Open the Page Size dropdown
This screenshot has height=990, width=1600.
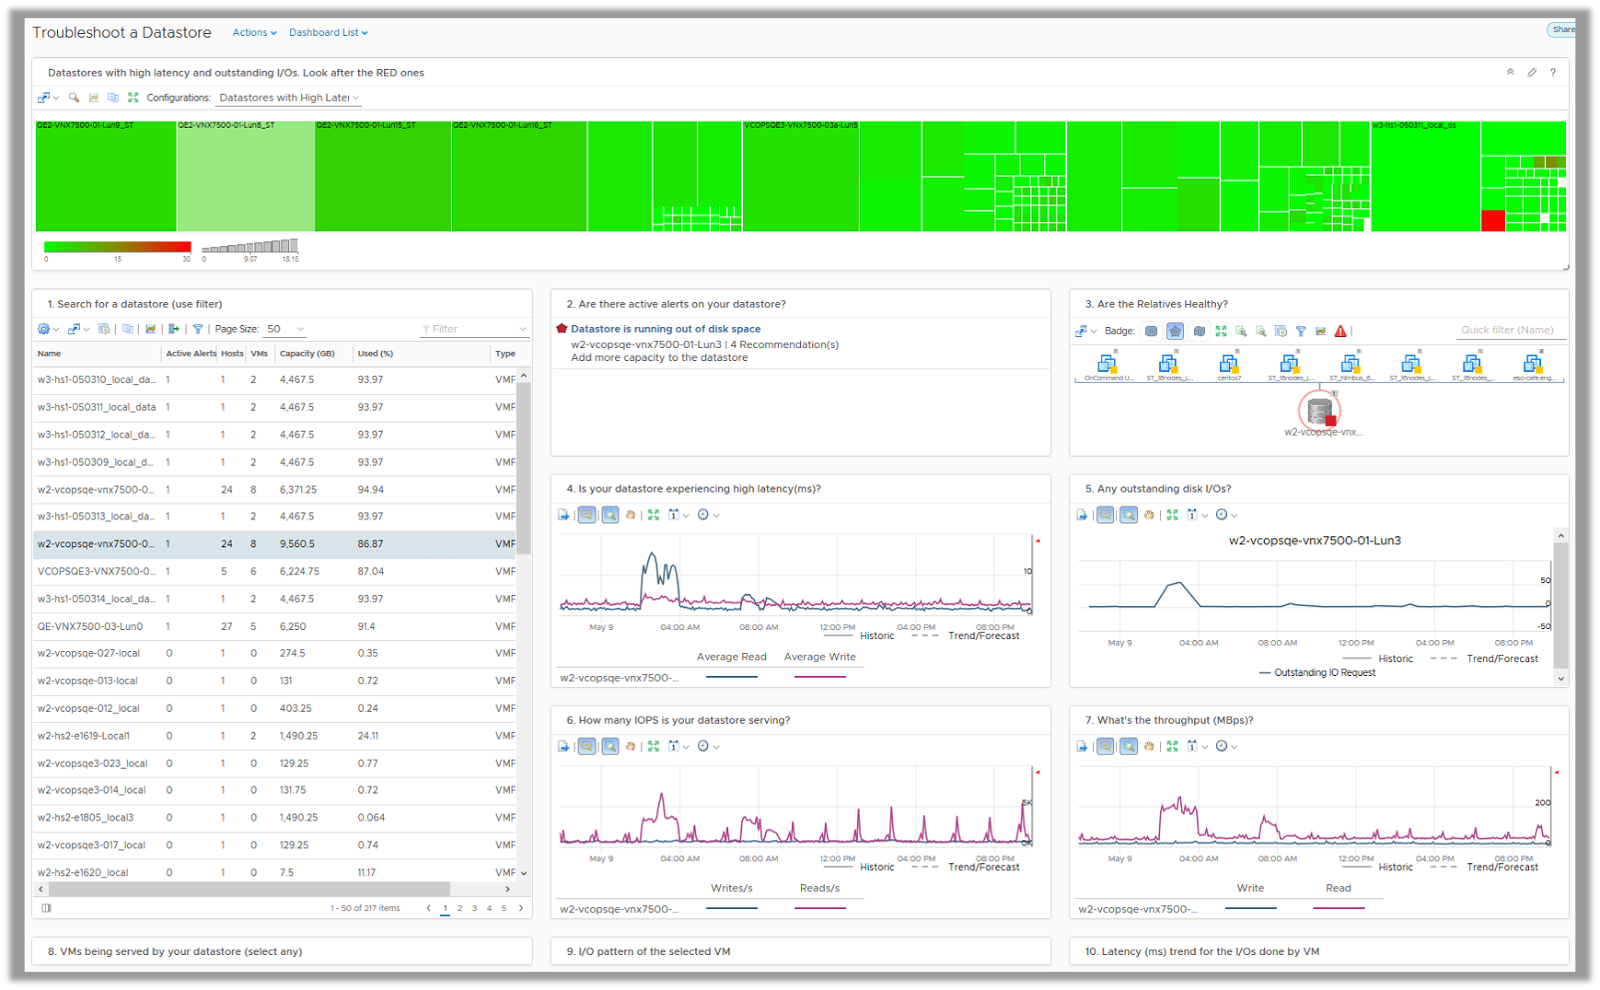click(286, 329)
